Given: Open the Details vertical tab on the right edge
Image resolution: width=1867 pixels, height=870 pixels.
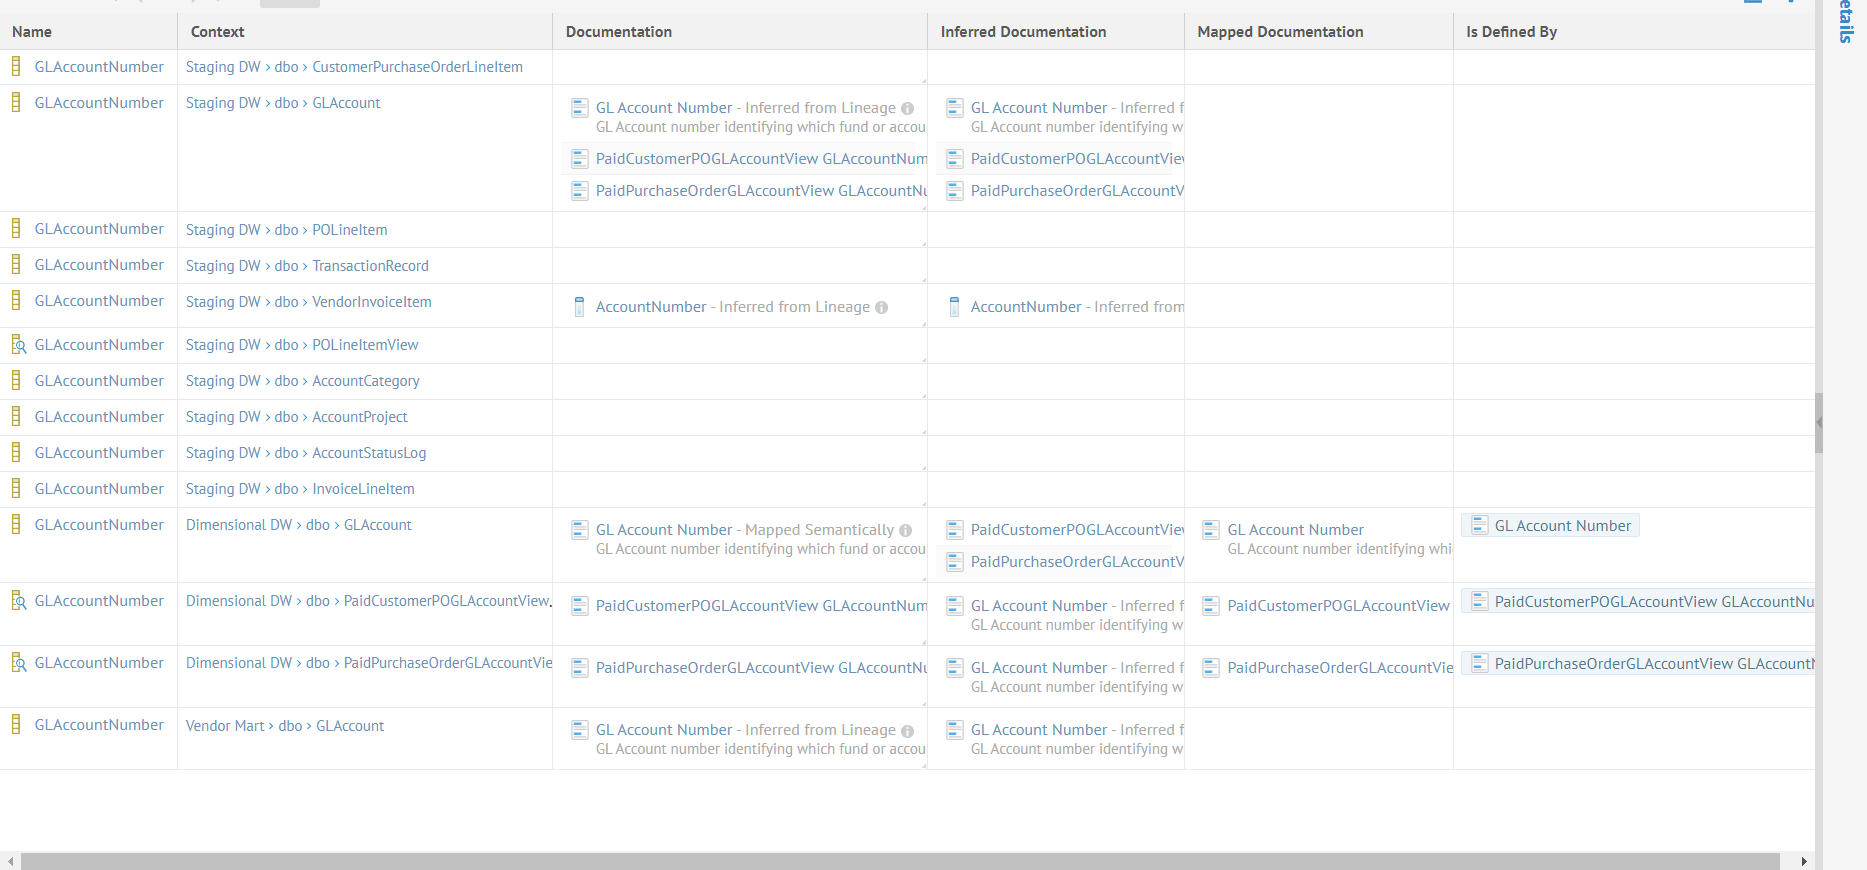Looking at the screenshot, I should (x=1846, y=22).
